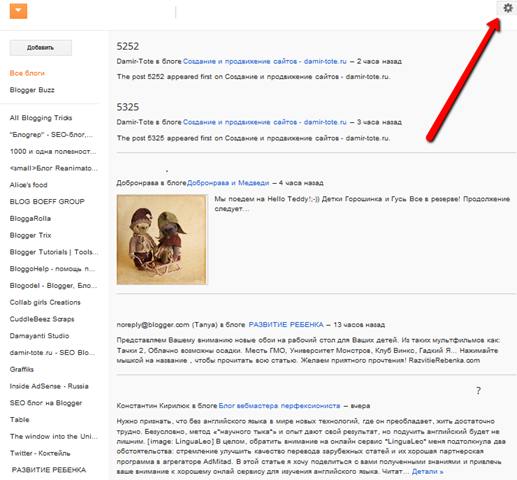
Task: Select Blogger Tutorials | Tools... entry
Action: (x=54, y=252)
